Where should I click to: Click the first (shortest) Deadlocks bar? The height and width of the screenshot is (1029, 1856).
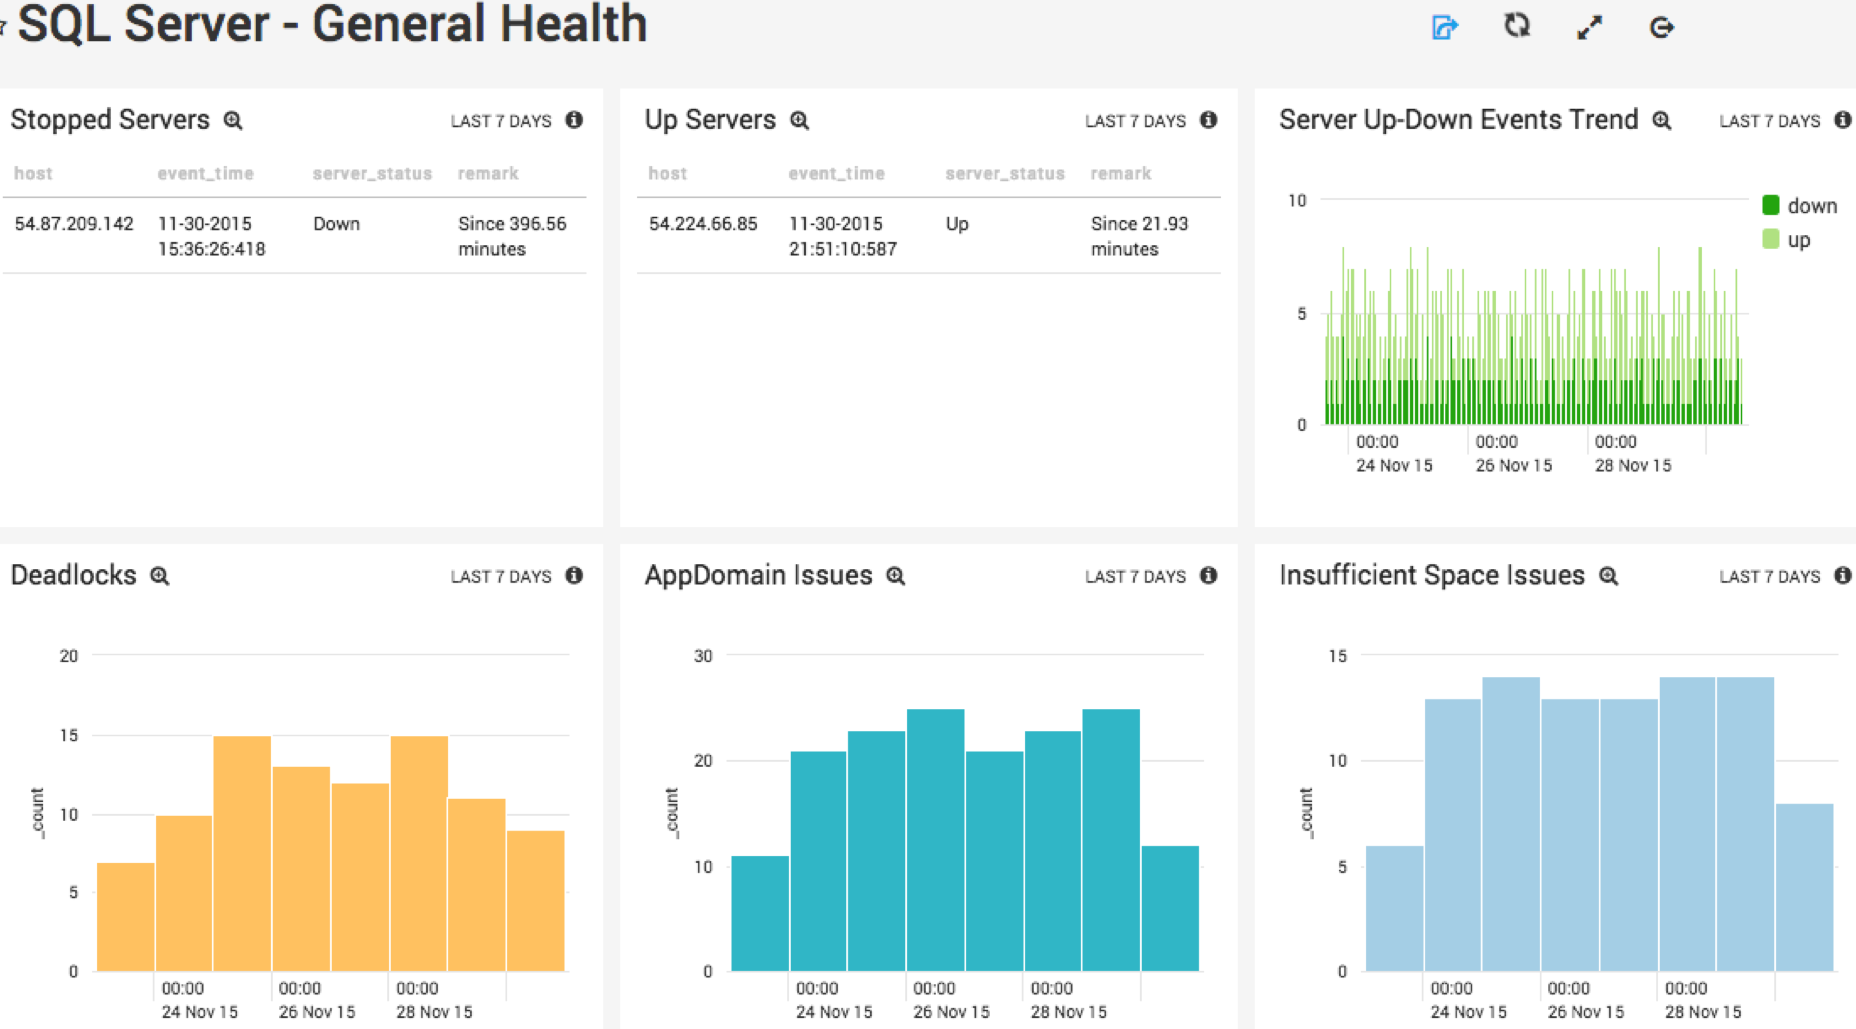pyautogui.click(x=125, y=917)
